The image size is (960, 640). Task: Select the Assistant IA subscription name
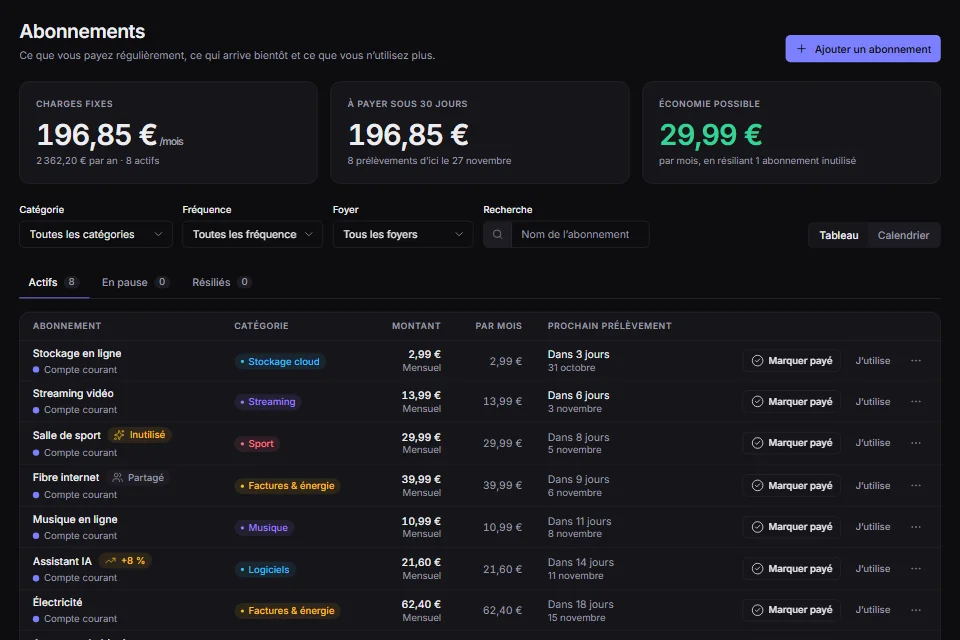[x=62, y=562]
